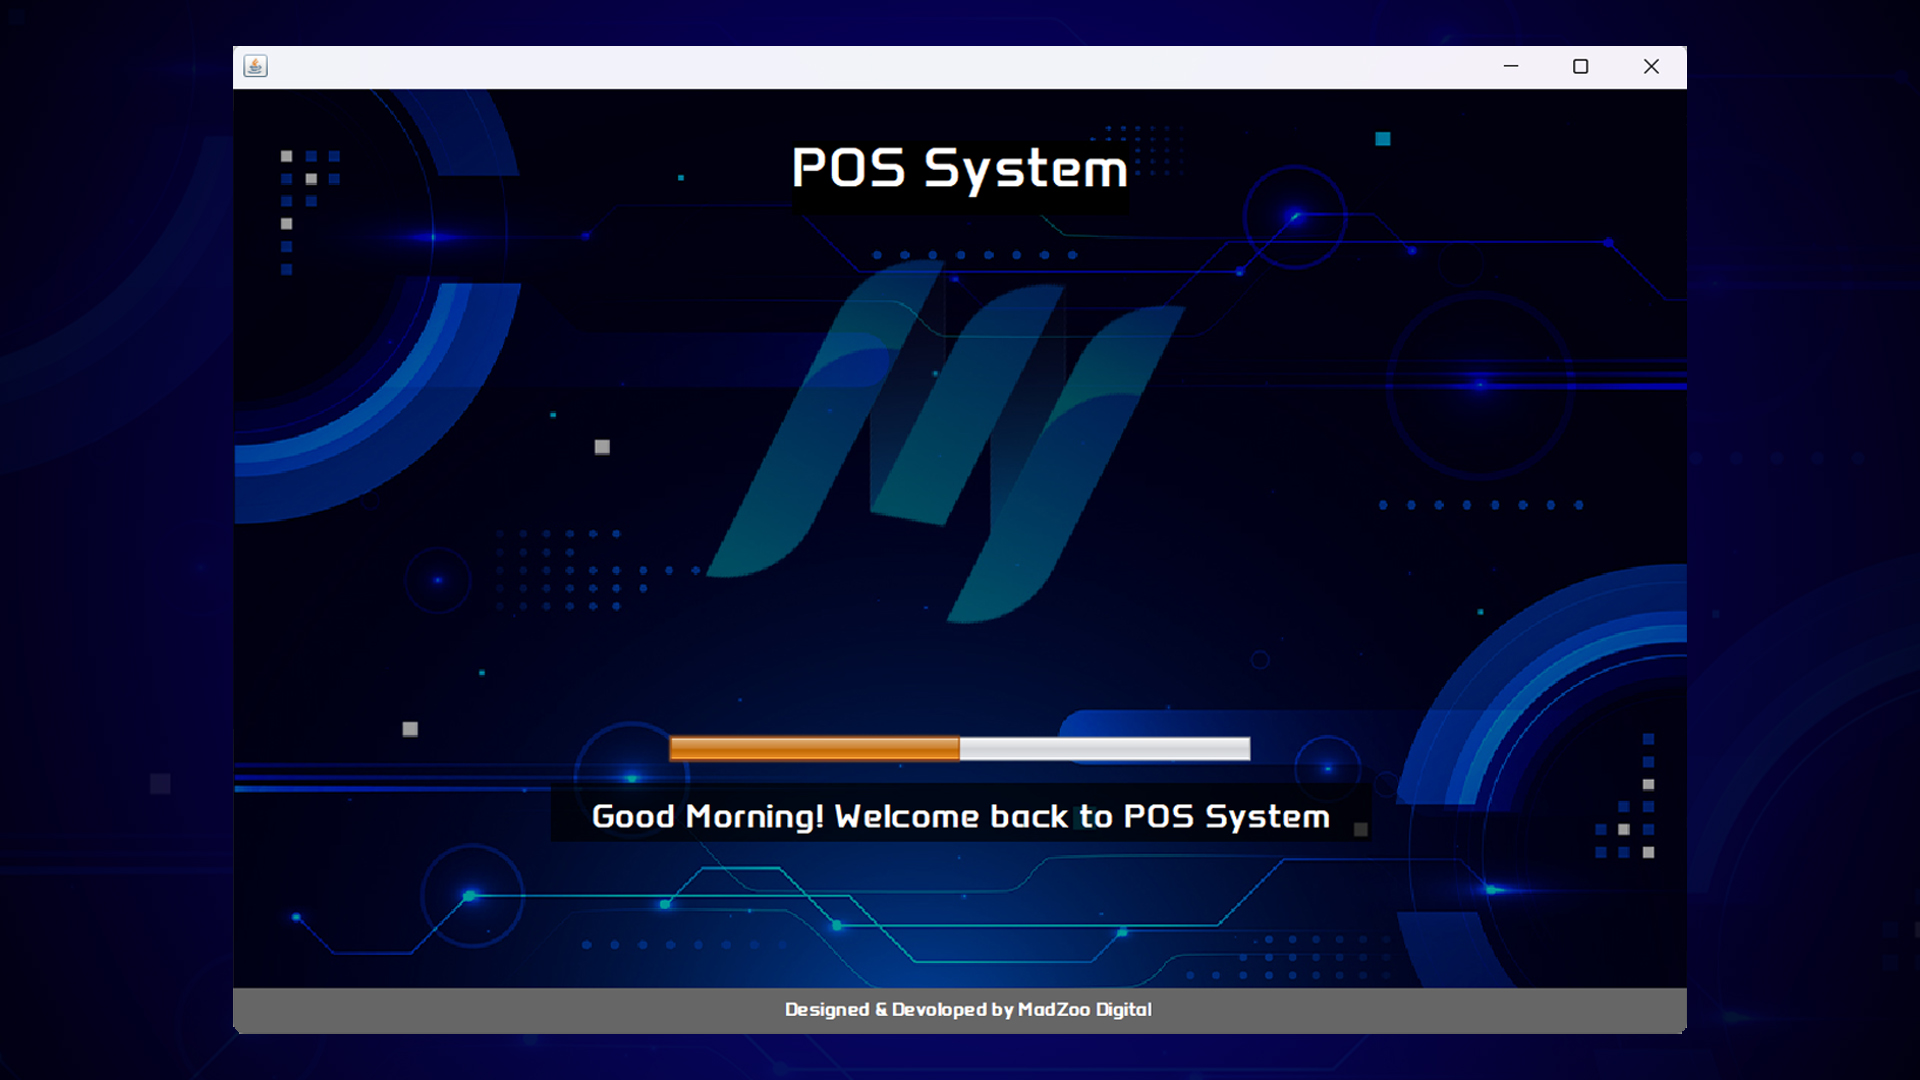Click the MadZoo logo in the center
1920x1080 pixels.
pos(945,440)
